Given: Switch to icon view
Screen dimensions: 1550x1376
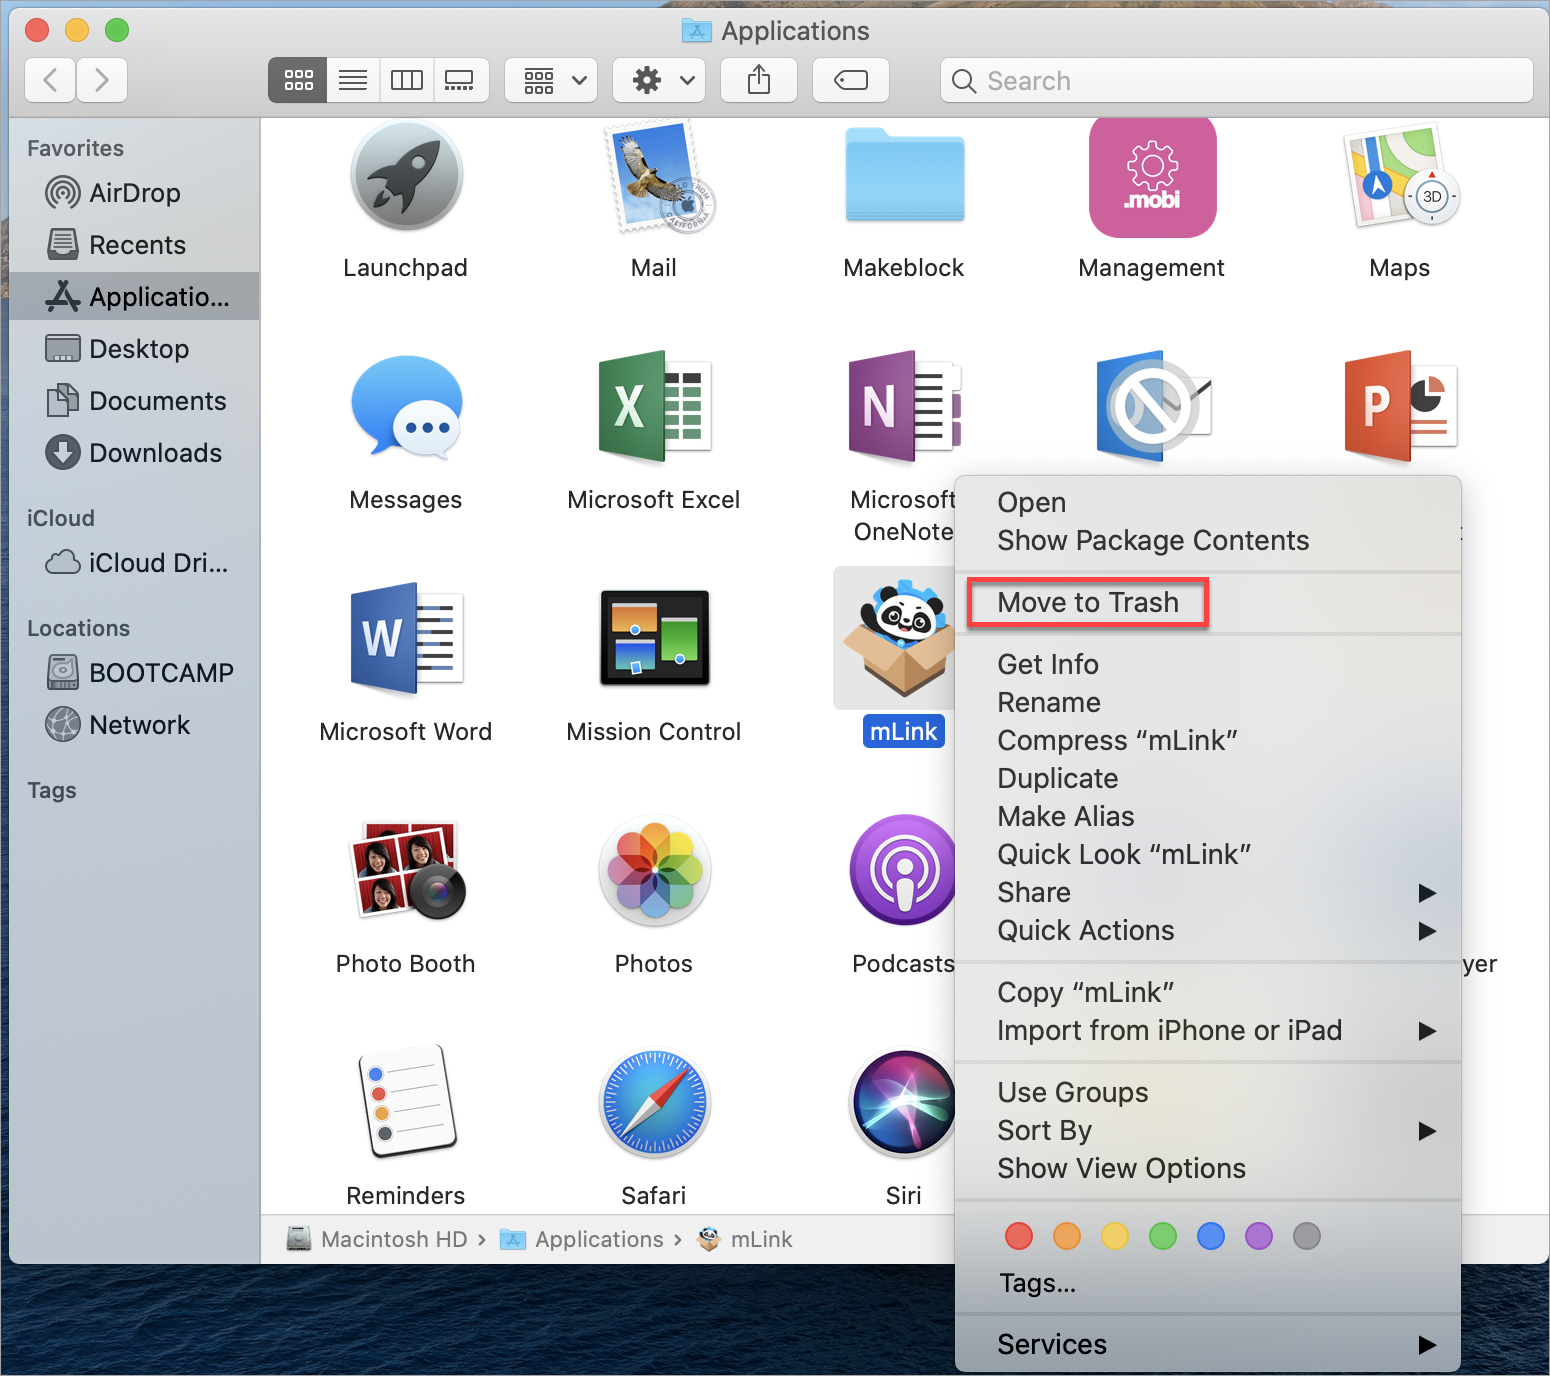Looking at the screenshot, I should [x=298, y=80].
